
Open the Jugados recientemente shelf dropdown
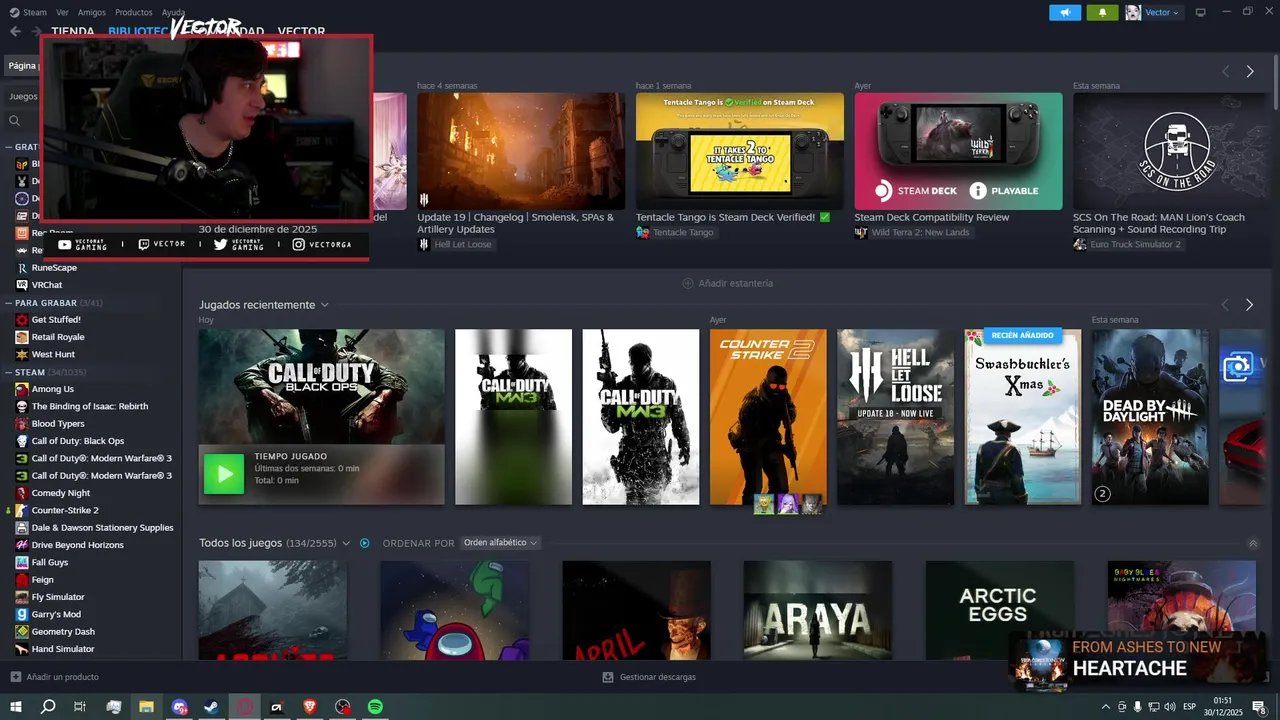point(325,305)
